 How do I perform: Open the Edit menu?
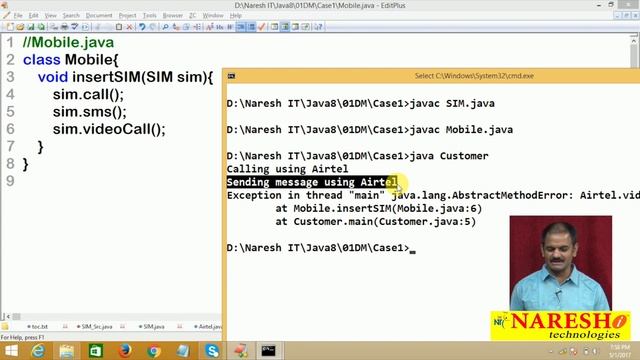pos(33,16)
